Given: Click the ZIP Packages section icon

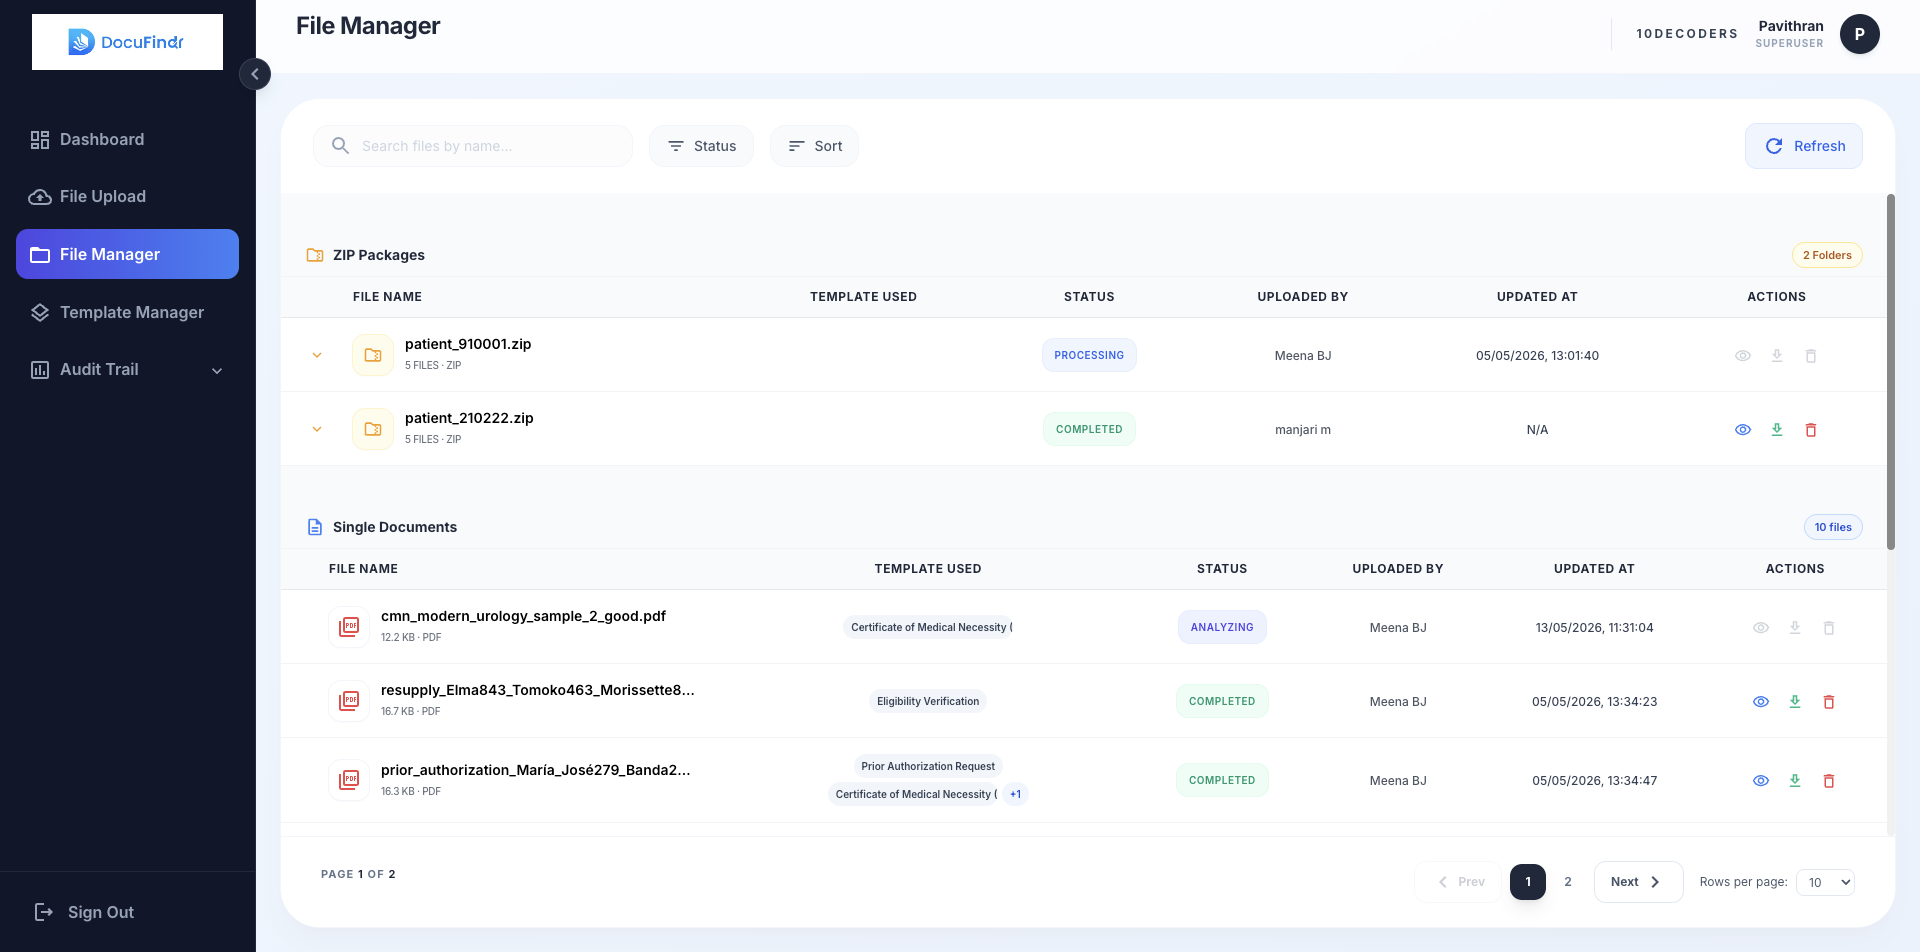Looking at the screenshot, I should [315, 255].
